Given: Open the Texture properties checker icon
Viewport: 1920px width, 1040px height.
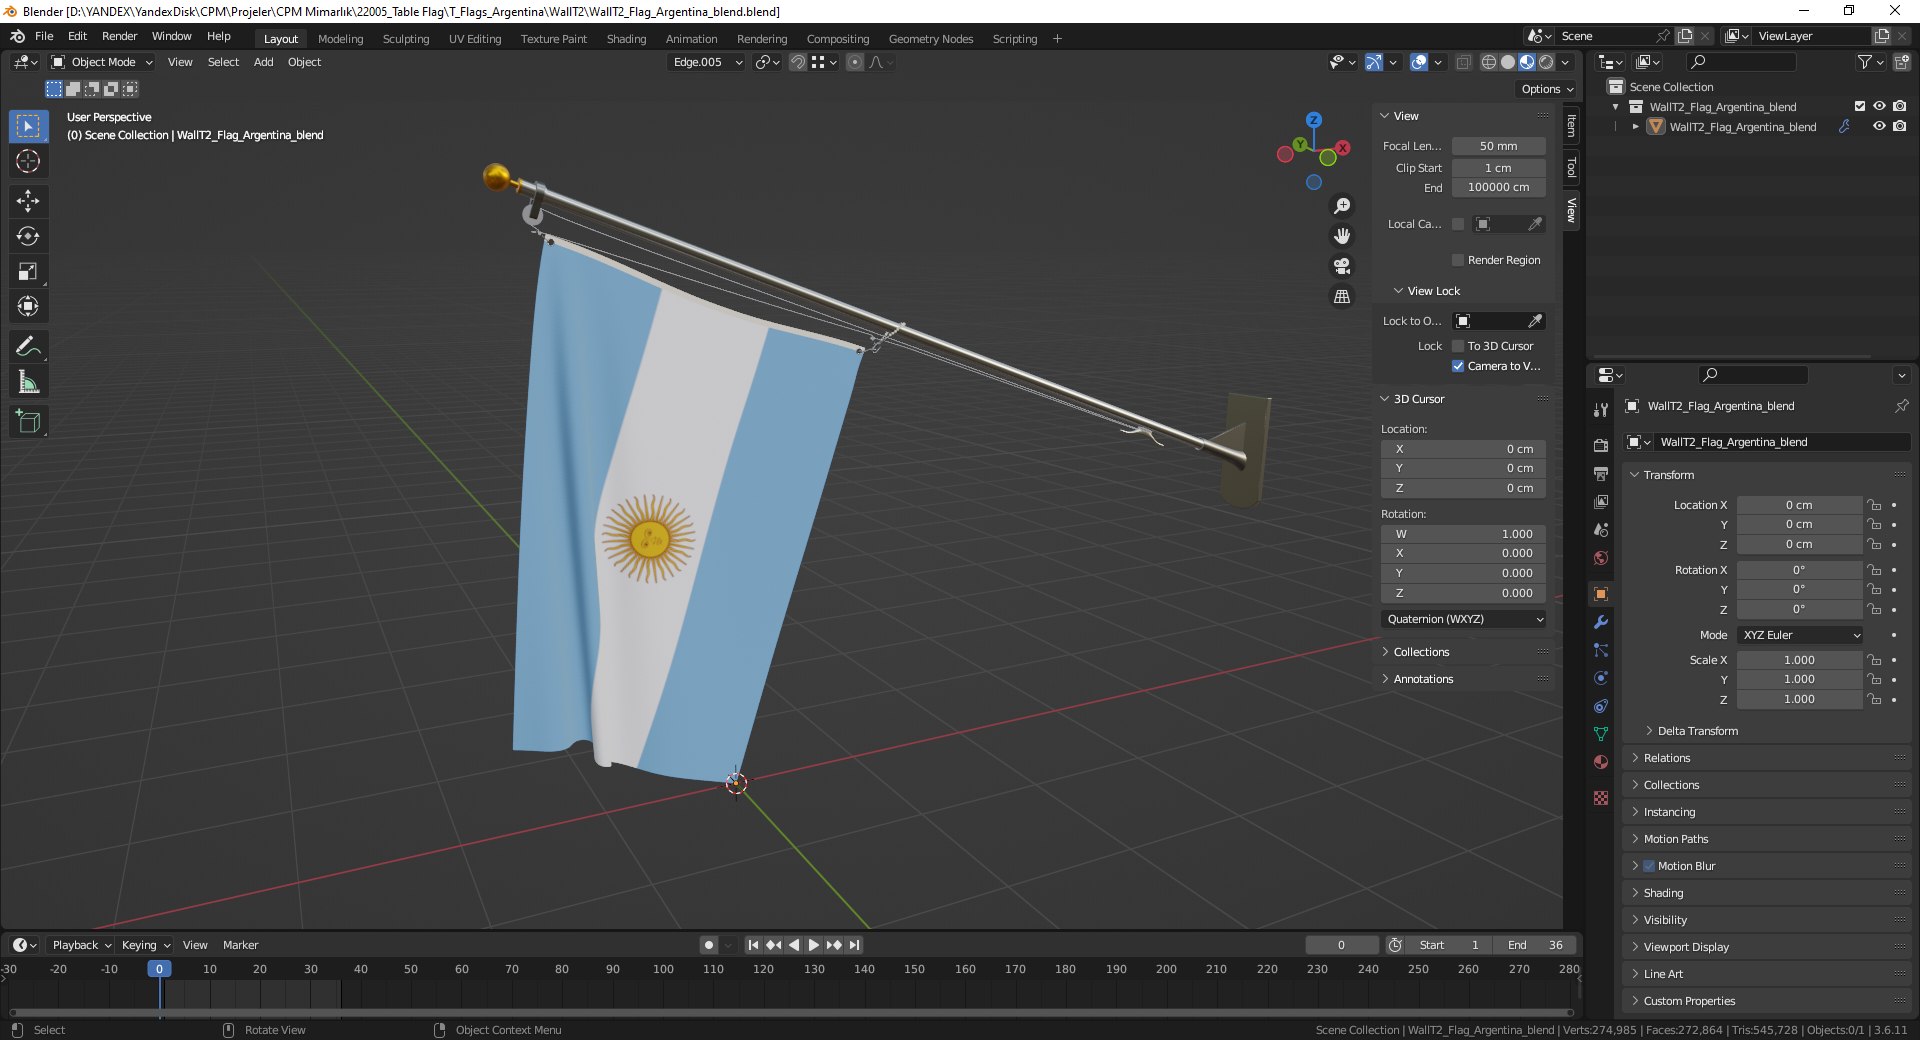Looking at the screenshot, I should pos(1601,798).
